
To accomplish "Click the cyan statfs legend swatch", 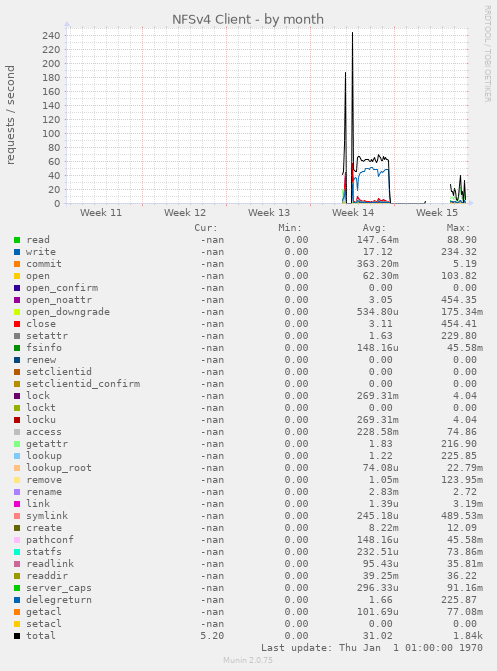I will click(17, 552).
